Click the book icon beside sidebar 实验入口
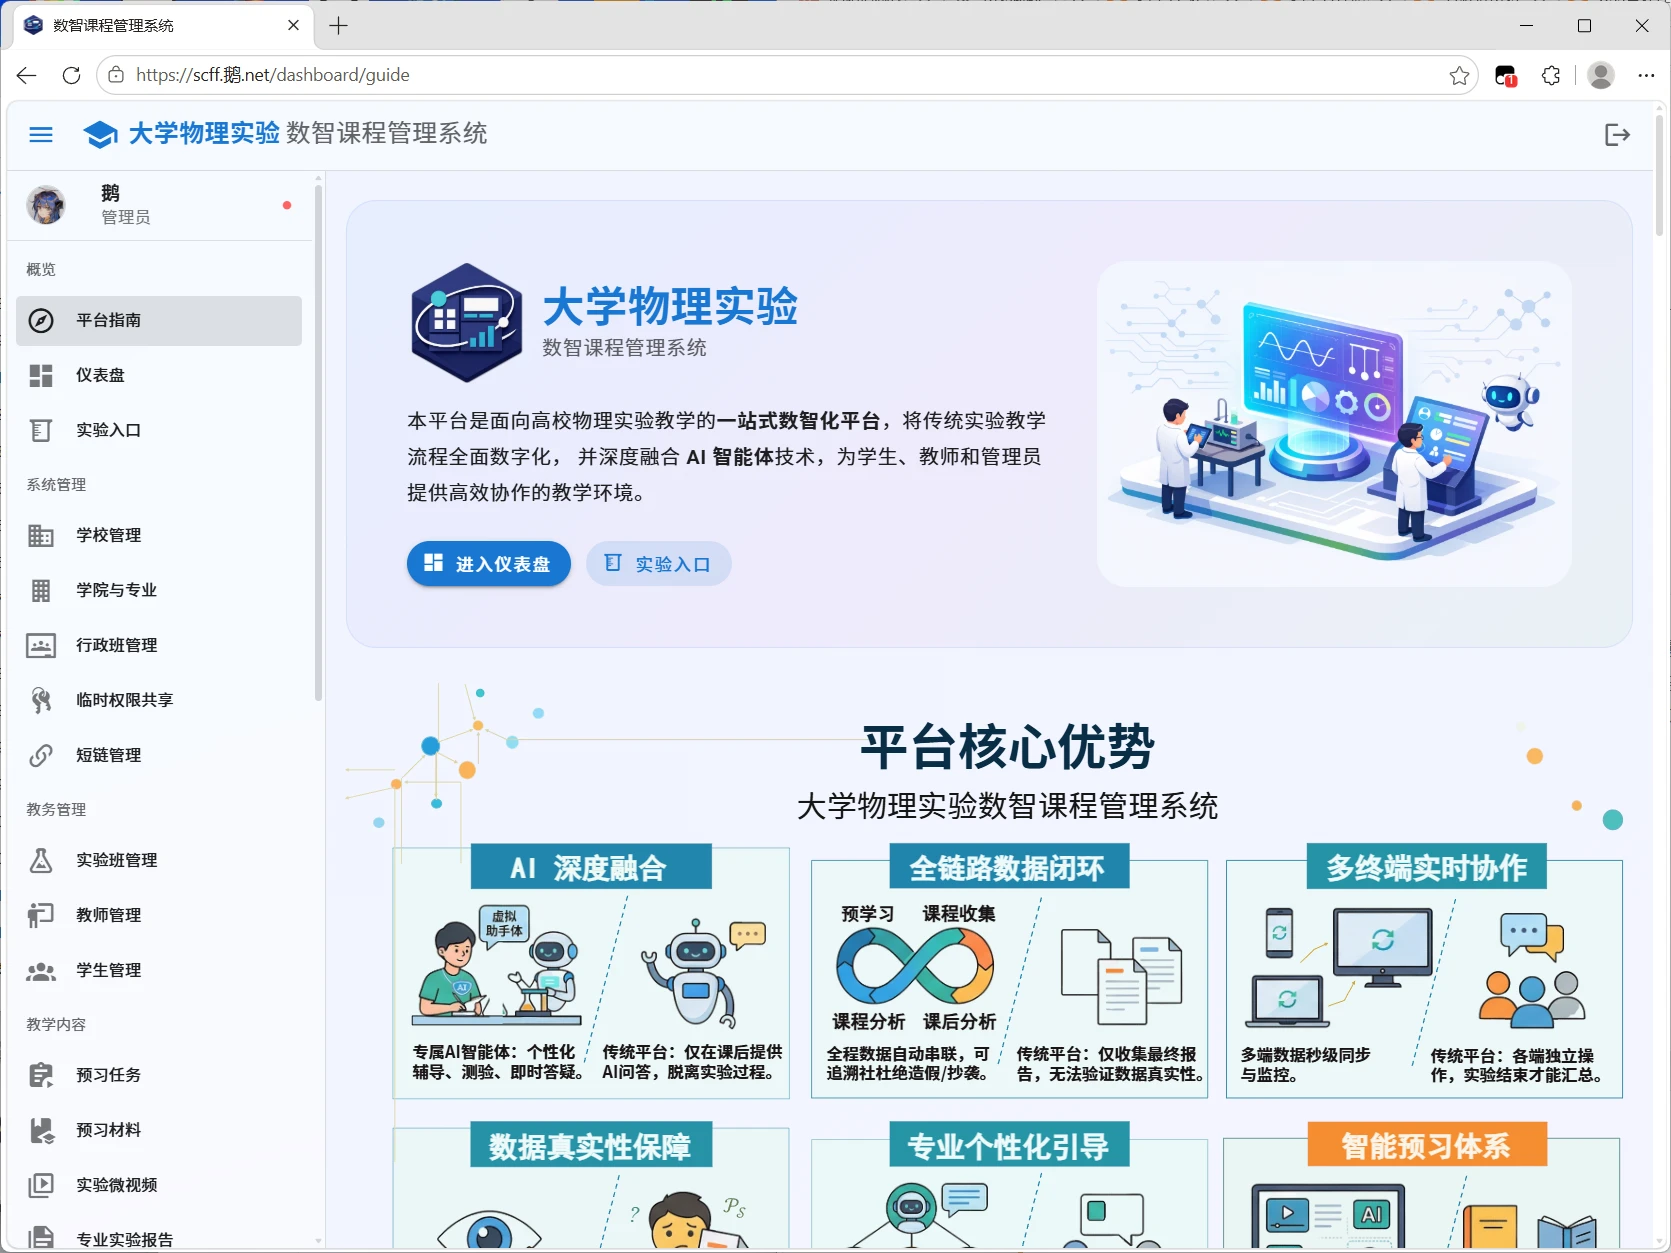Image resolution: width=1671 pixels, height=1253 pixels. click(x=41, y=431)
